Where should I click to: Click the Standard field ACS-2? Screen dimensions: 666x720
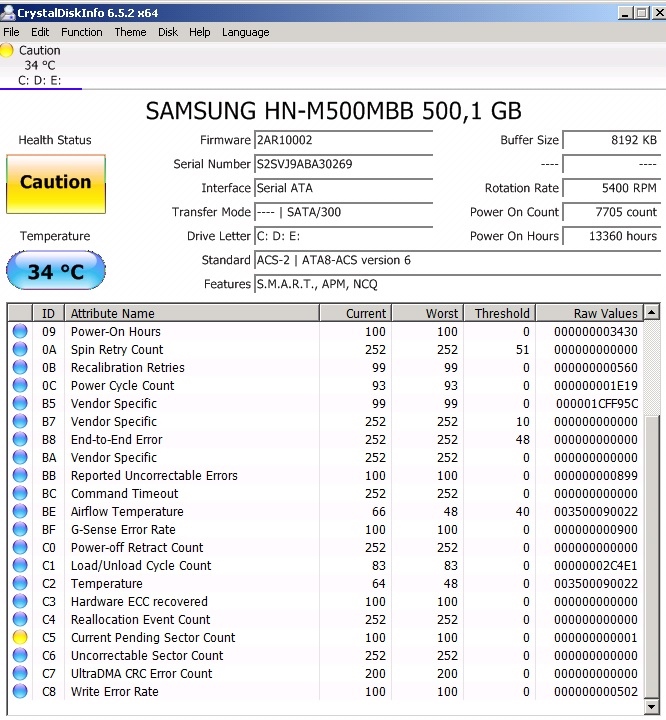point(457,260)
